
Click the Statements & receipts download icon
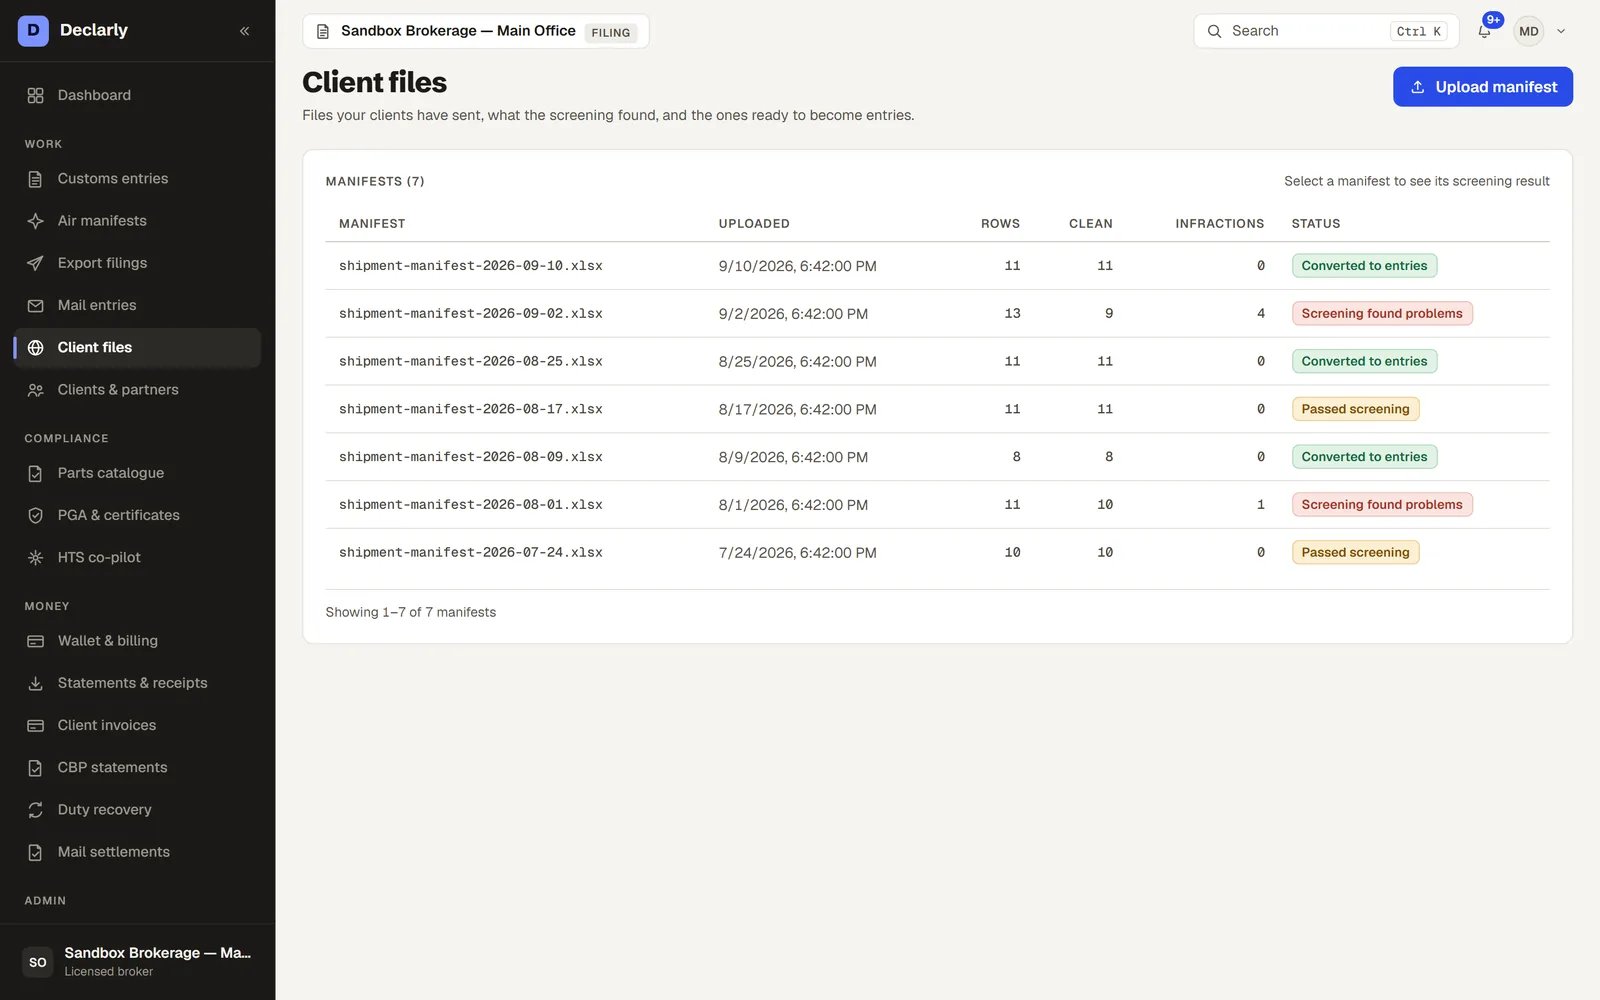[36, 683]
